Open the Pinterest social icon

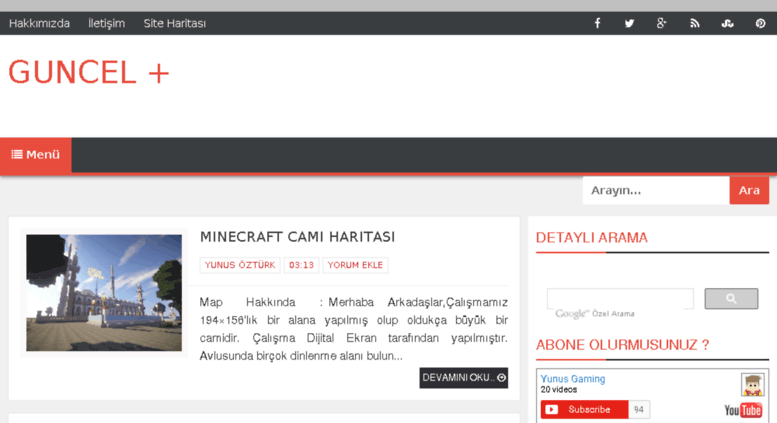(x=760, y=23)
